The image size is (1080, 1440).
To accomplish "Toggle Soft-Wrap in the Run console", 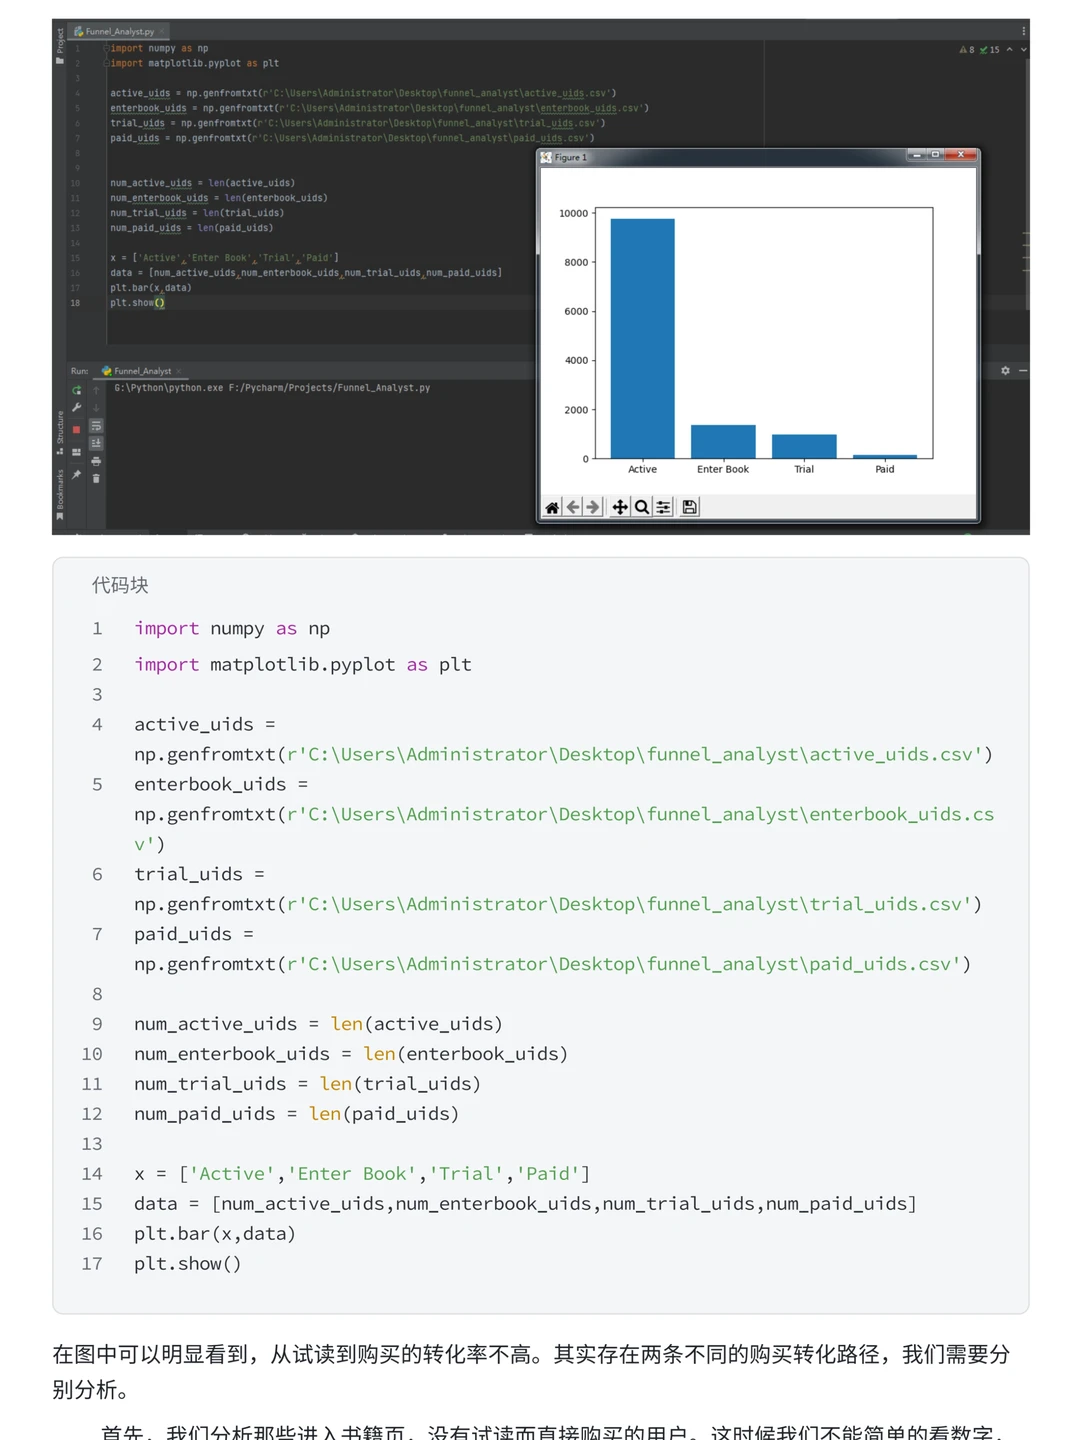I will click(x=96, y=426).
